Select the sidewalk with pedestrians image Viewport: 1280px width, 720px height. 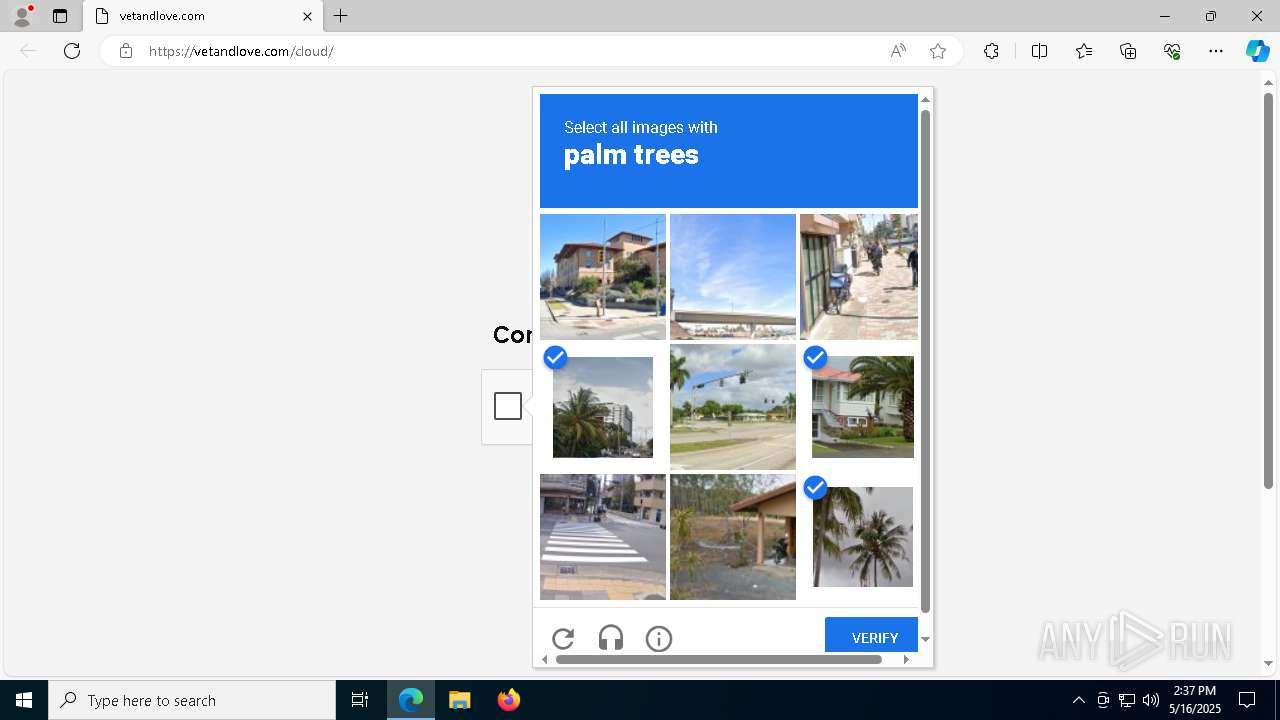[859, 277]
